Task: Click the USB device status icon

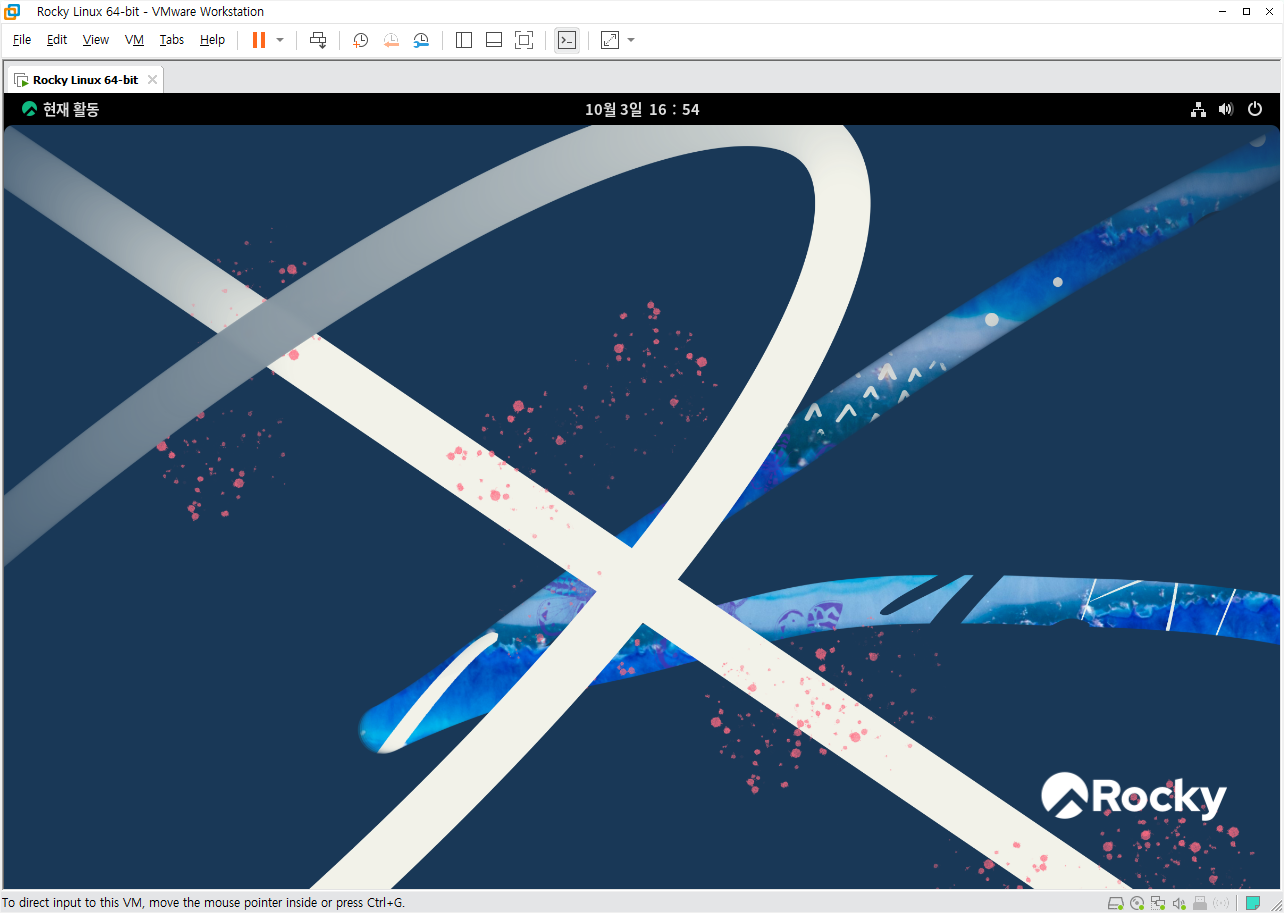Action: click(x=1200, y=903)
